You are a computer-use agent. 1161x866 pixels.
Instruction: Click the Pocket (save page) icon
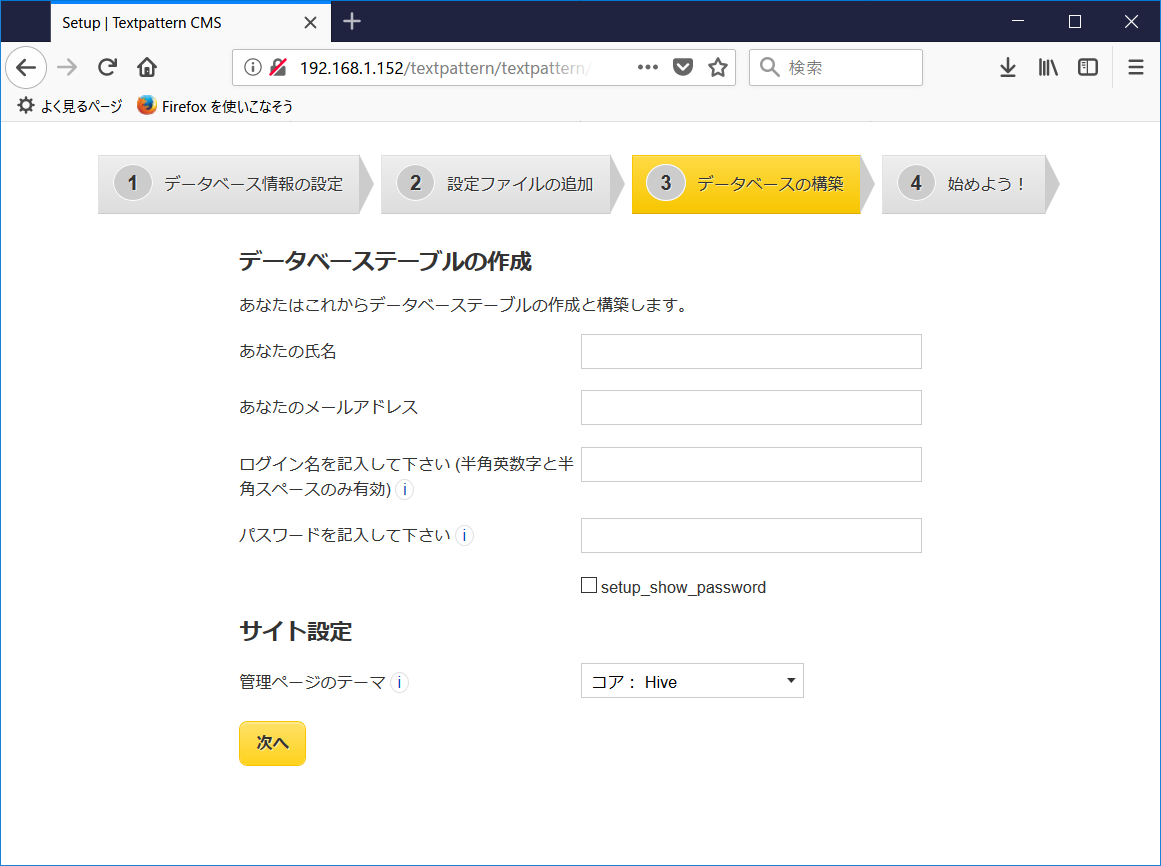point(683,67)
